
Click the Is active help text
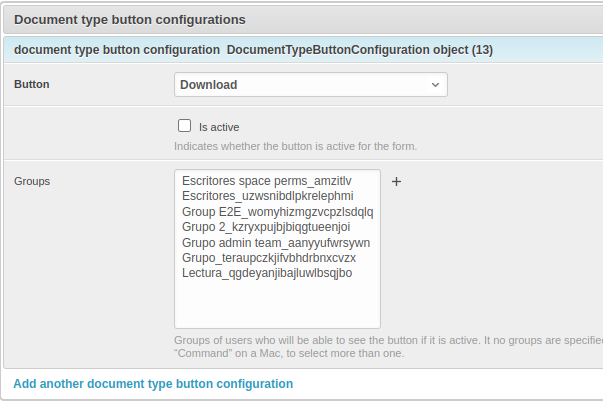295,146
